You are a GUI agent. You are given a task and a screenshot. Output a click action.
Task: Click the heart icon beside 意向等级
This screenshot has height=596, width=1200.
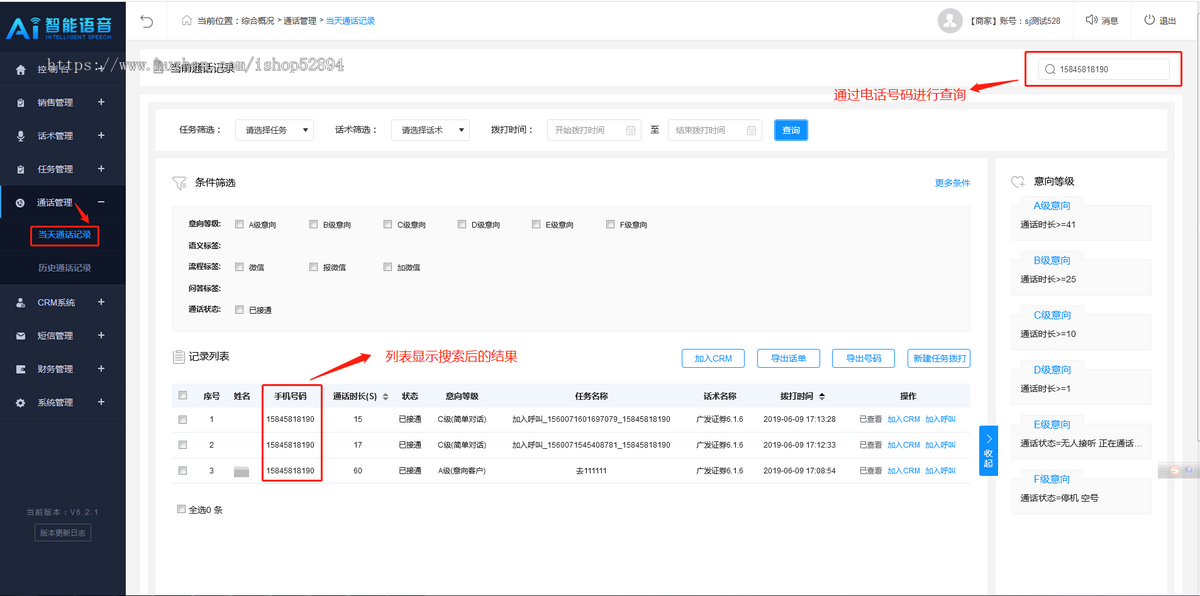pos(1018,182)
